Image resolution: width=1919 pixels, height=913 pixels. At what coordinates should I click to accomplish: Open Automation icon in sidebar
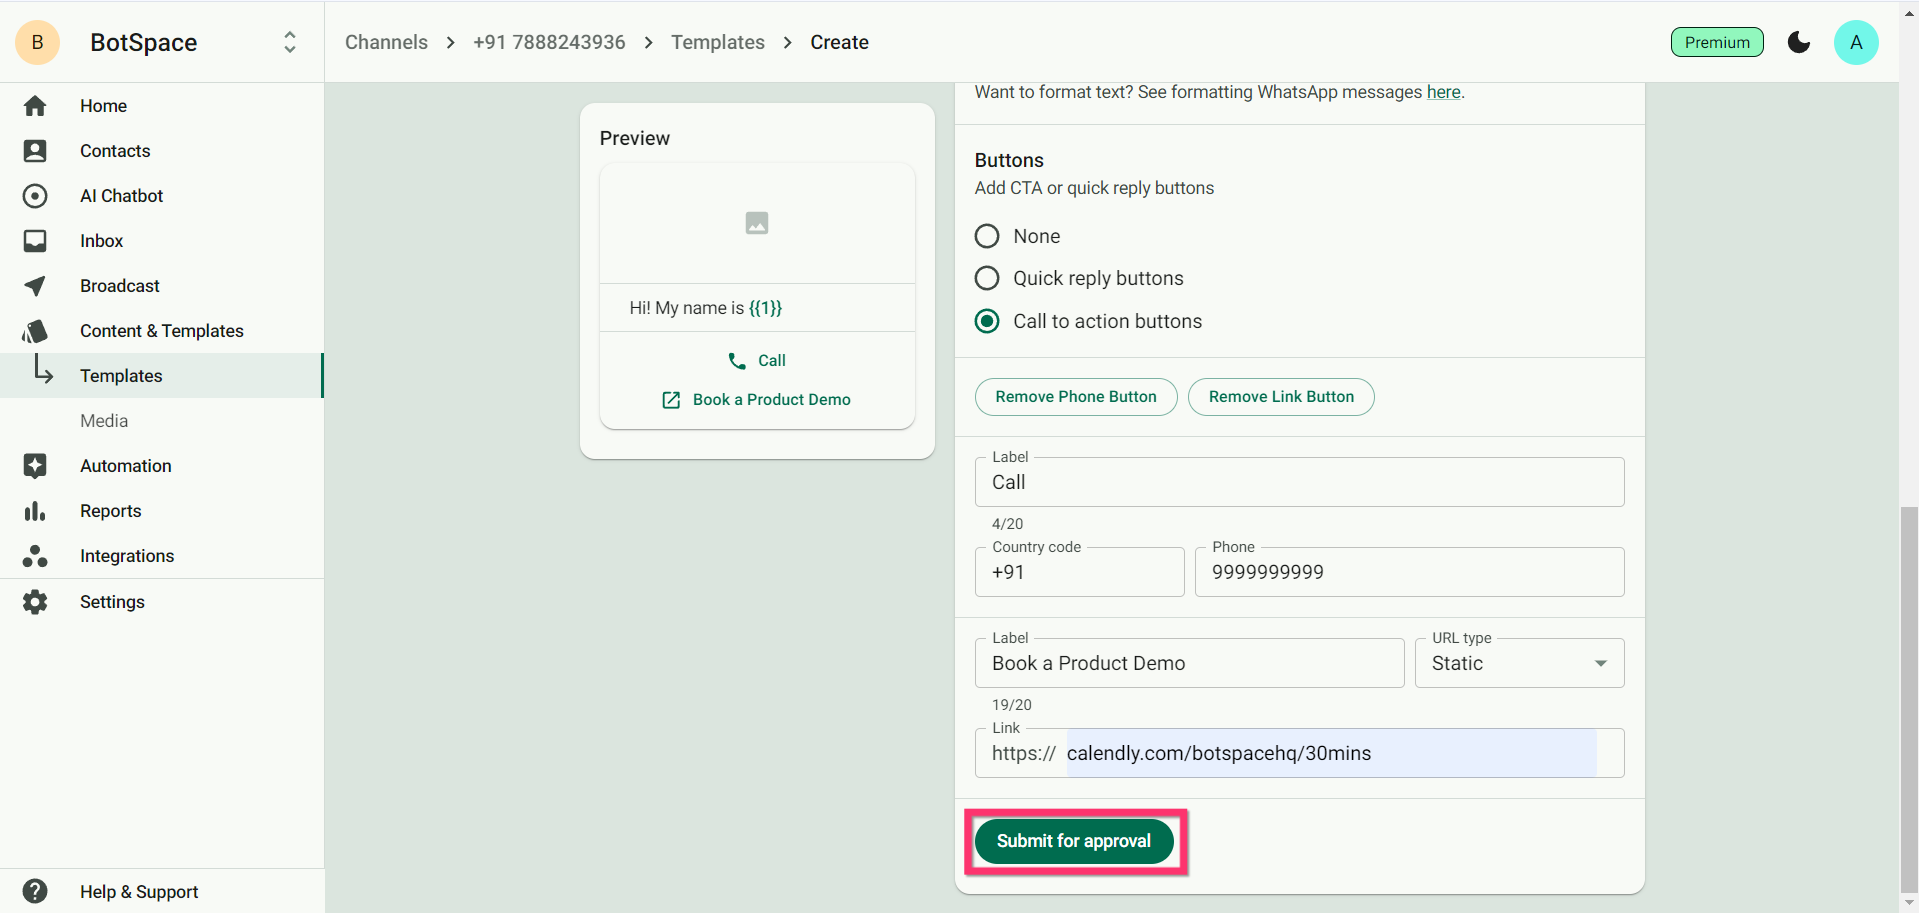click(x=35, y=466)
